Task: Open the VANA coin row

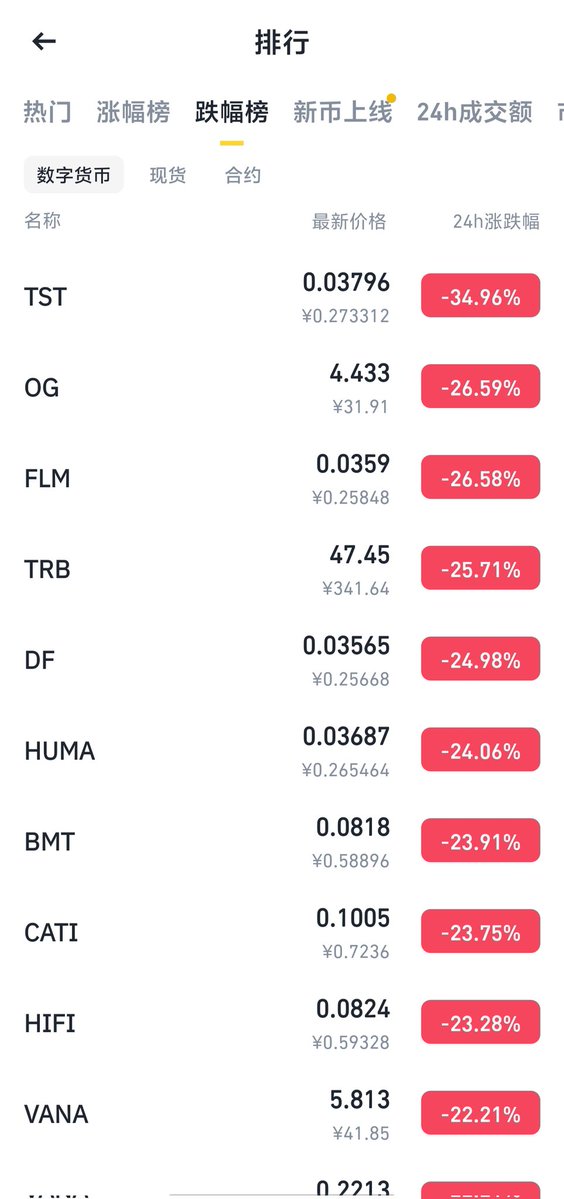Action: pyautogui.click(x=282, y=1114)
